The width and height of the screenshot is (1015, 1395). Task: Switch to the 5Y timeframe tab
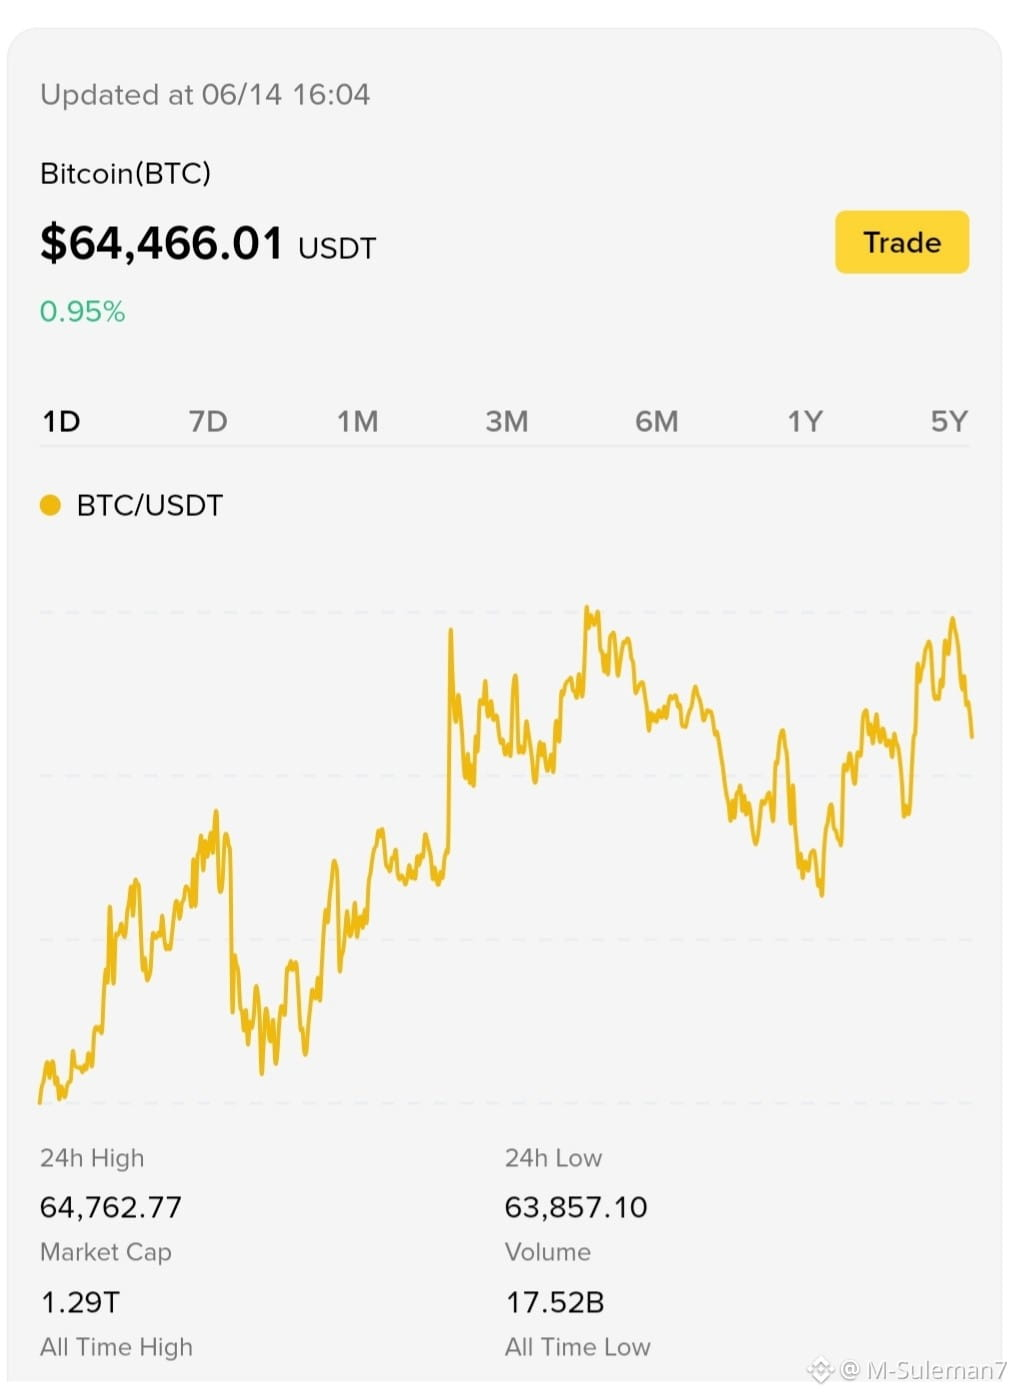pos(949,421)
